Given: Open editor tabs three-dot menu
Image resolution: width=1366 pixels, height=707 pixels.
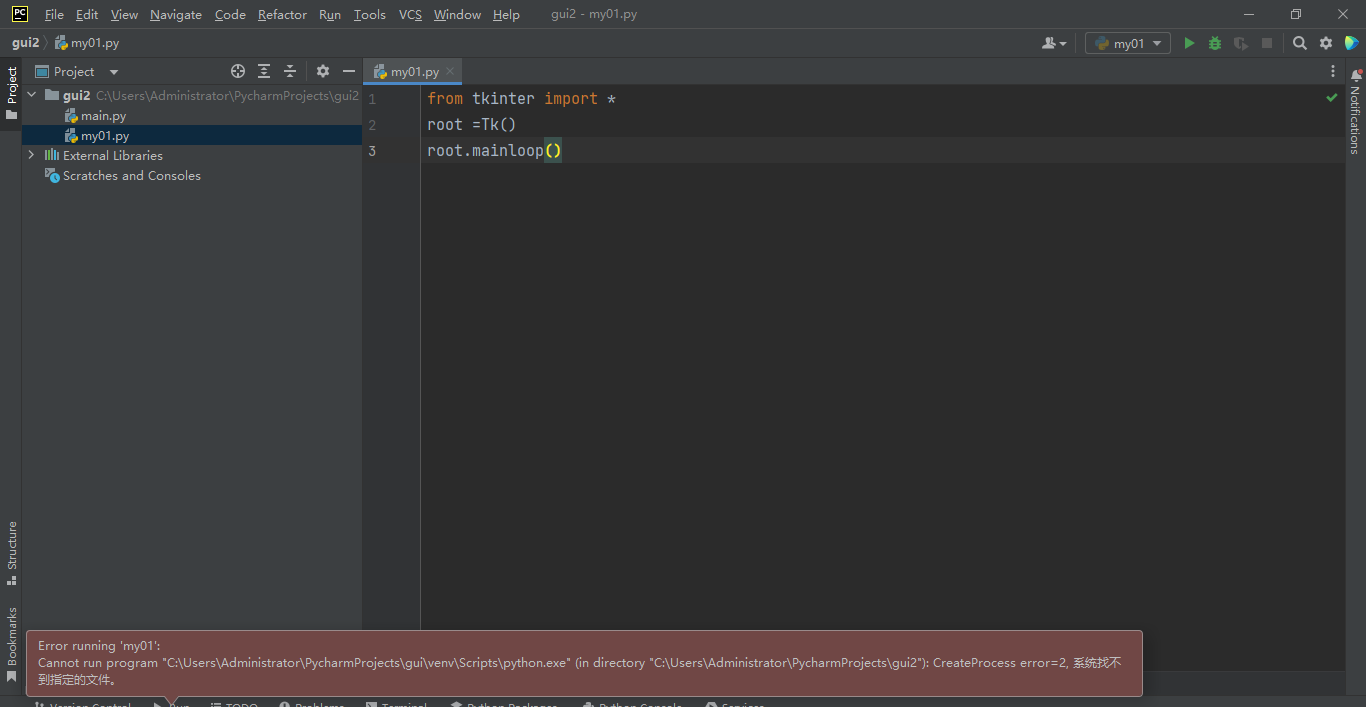Looking at the screenshot, I should click(1333, 71).
